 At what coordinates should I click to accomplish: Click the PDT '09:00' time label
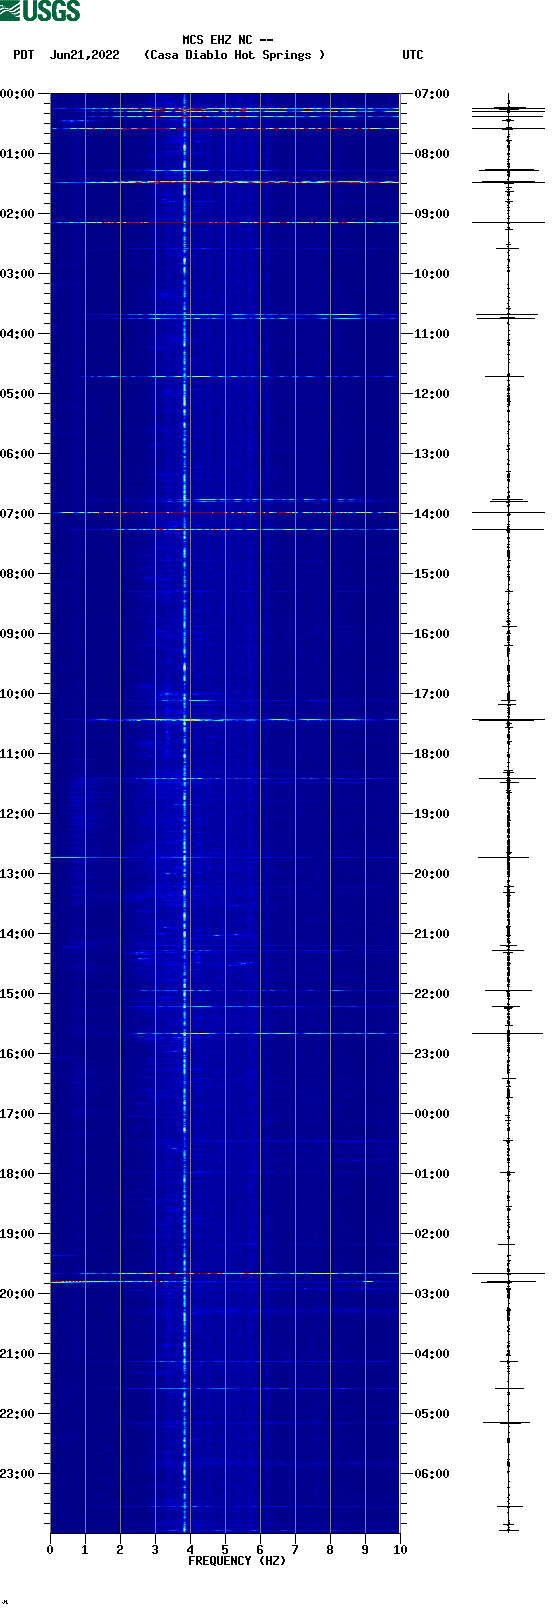tap(17, 634)
